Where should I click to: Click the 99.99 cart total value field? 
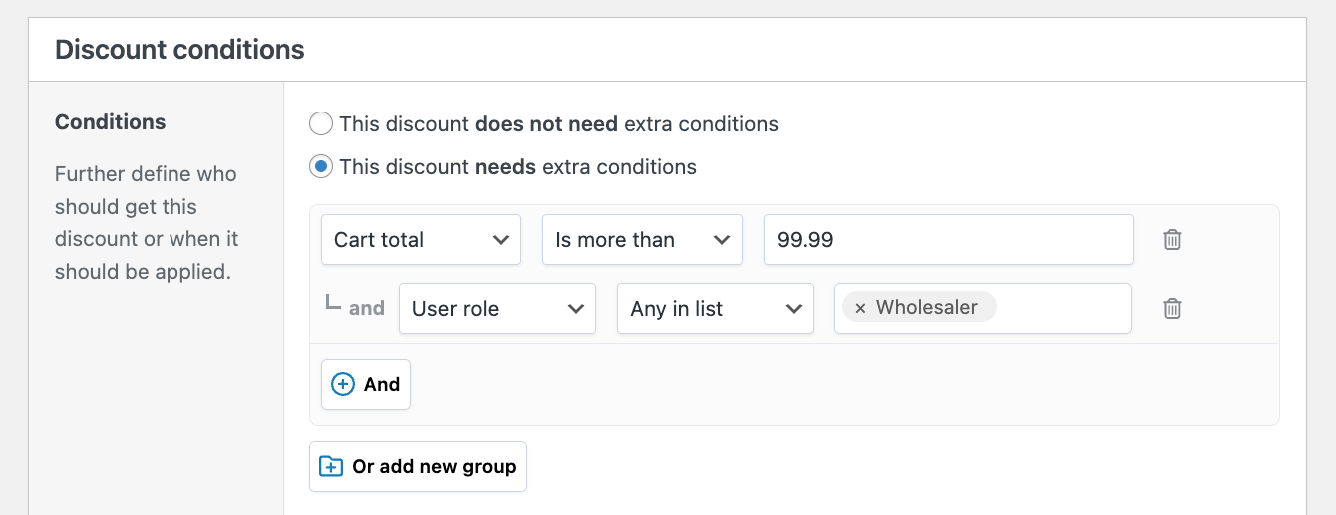tap(948, 240)
